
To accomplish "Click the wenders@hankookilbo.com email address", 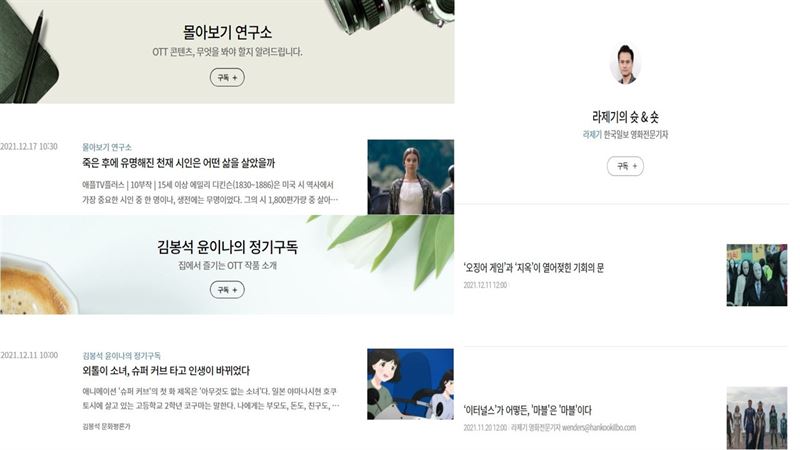I will point(599,428).
